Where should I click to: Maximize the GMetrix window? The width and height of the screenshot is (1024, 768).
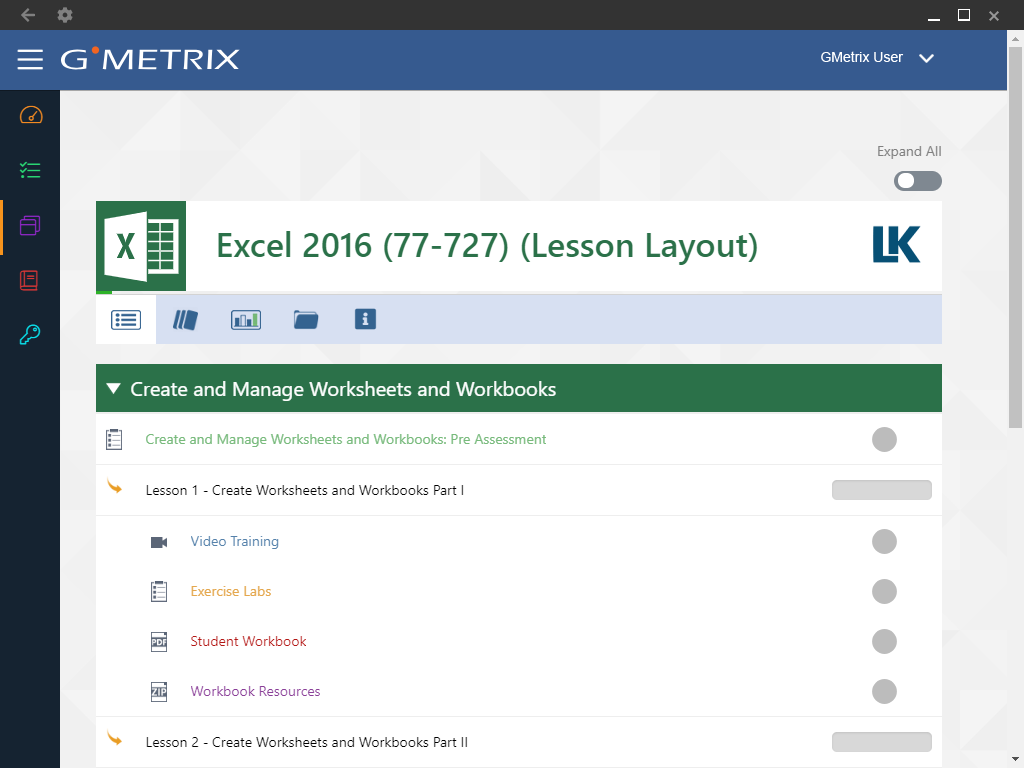point(964,15)
